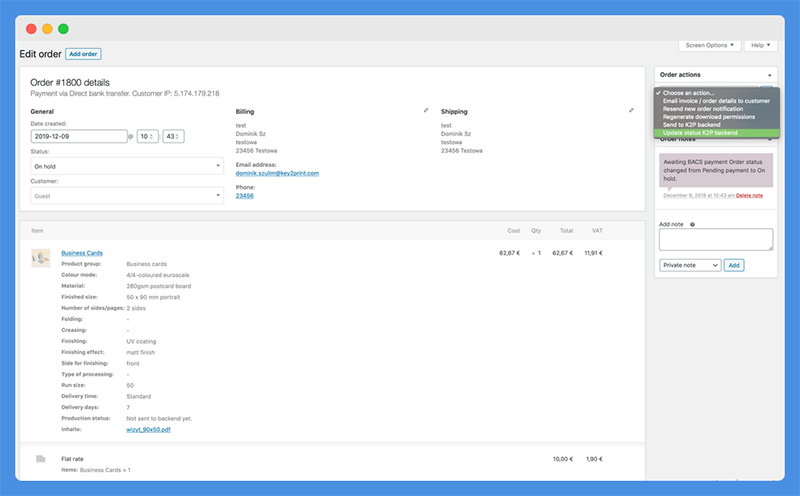
Task: Select Regenerate download permissions
Action: 717,117
